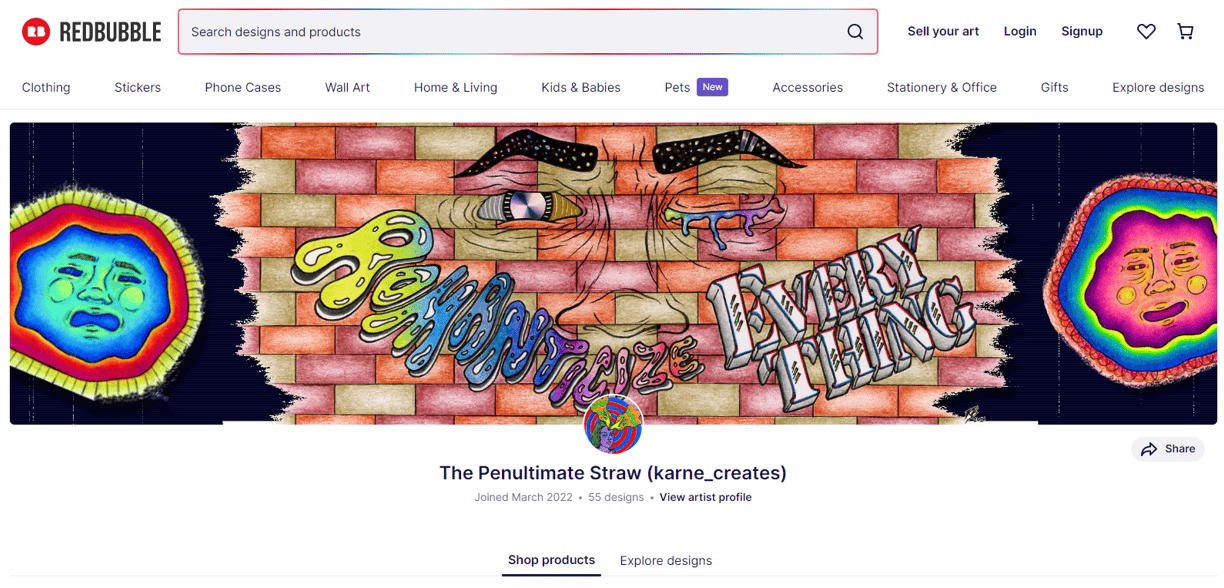Click the artist avatar image
1224x588 pixels.
pyautogui.click(x=613, y=425)
